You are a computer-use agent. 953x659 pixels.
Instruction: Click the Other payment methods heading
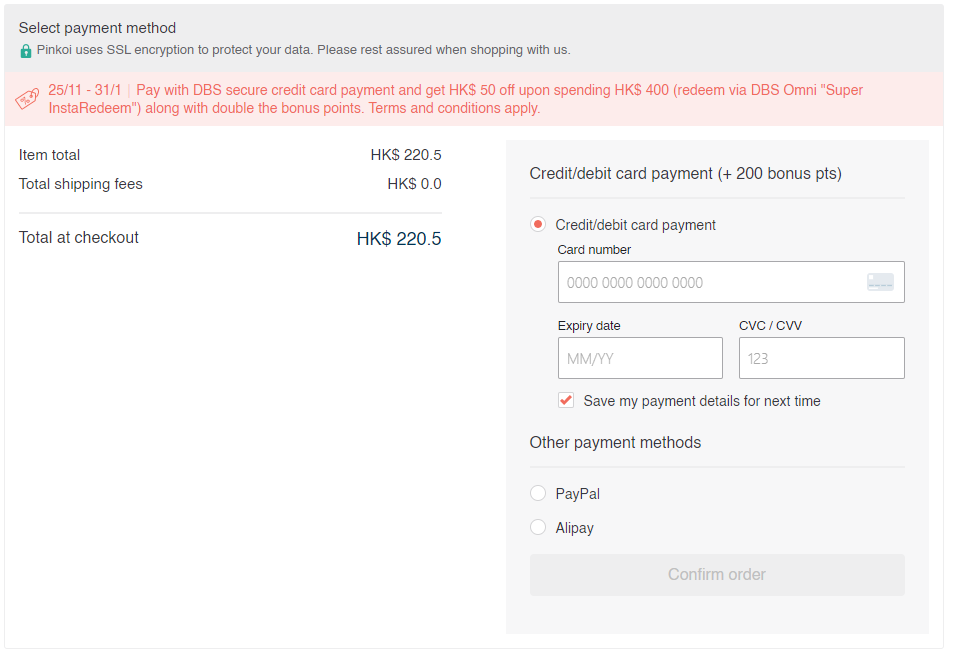615,443
